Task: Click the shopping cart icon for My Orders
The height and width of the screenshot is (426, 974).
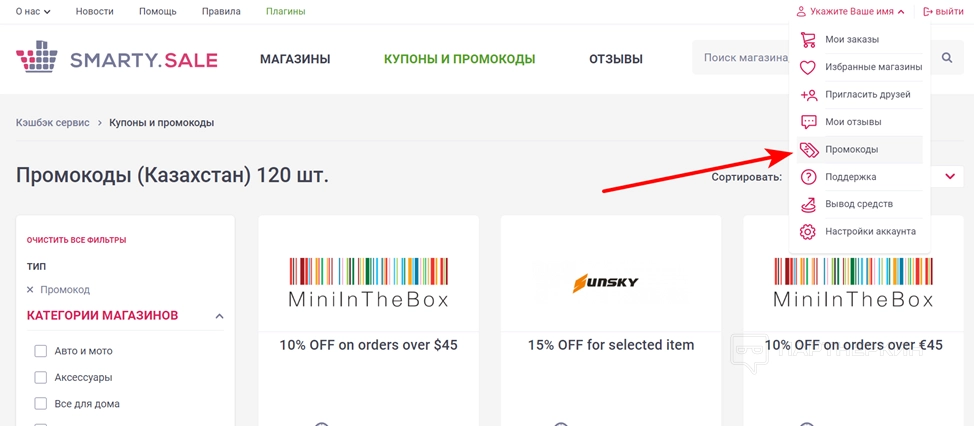Action: pyautogui.click(x=808, y=40)
